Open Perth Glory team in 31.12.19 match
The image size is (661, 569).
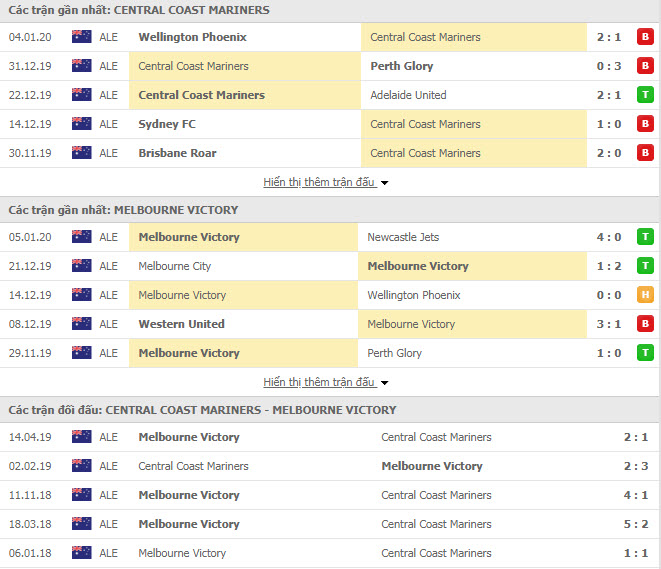point(402,66)
